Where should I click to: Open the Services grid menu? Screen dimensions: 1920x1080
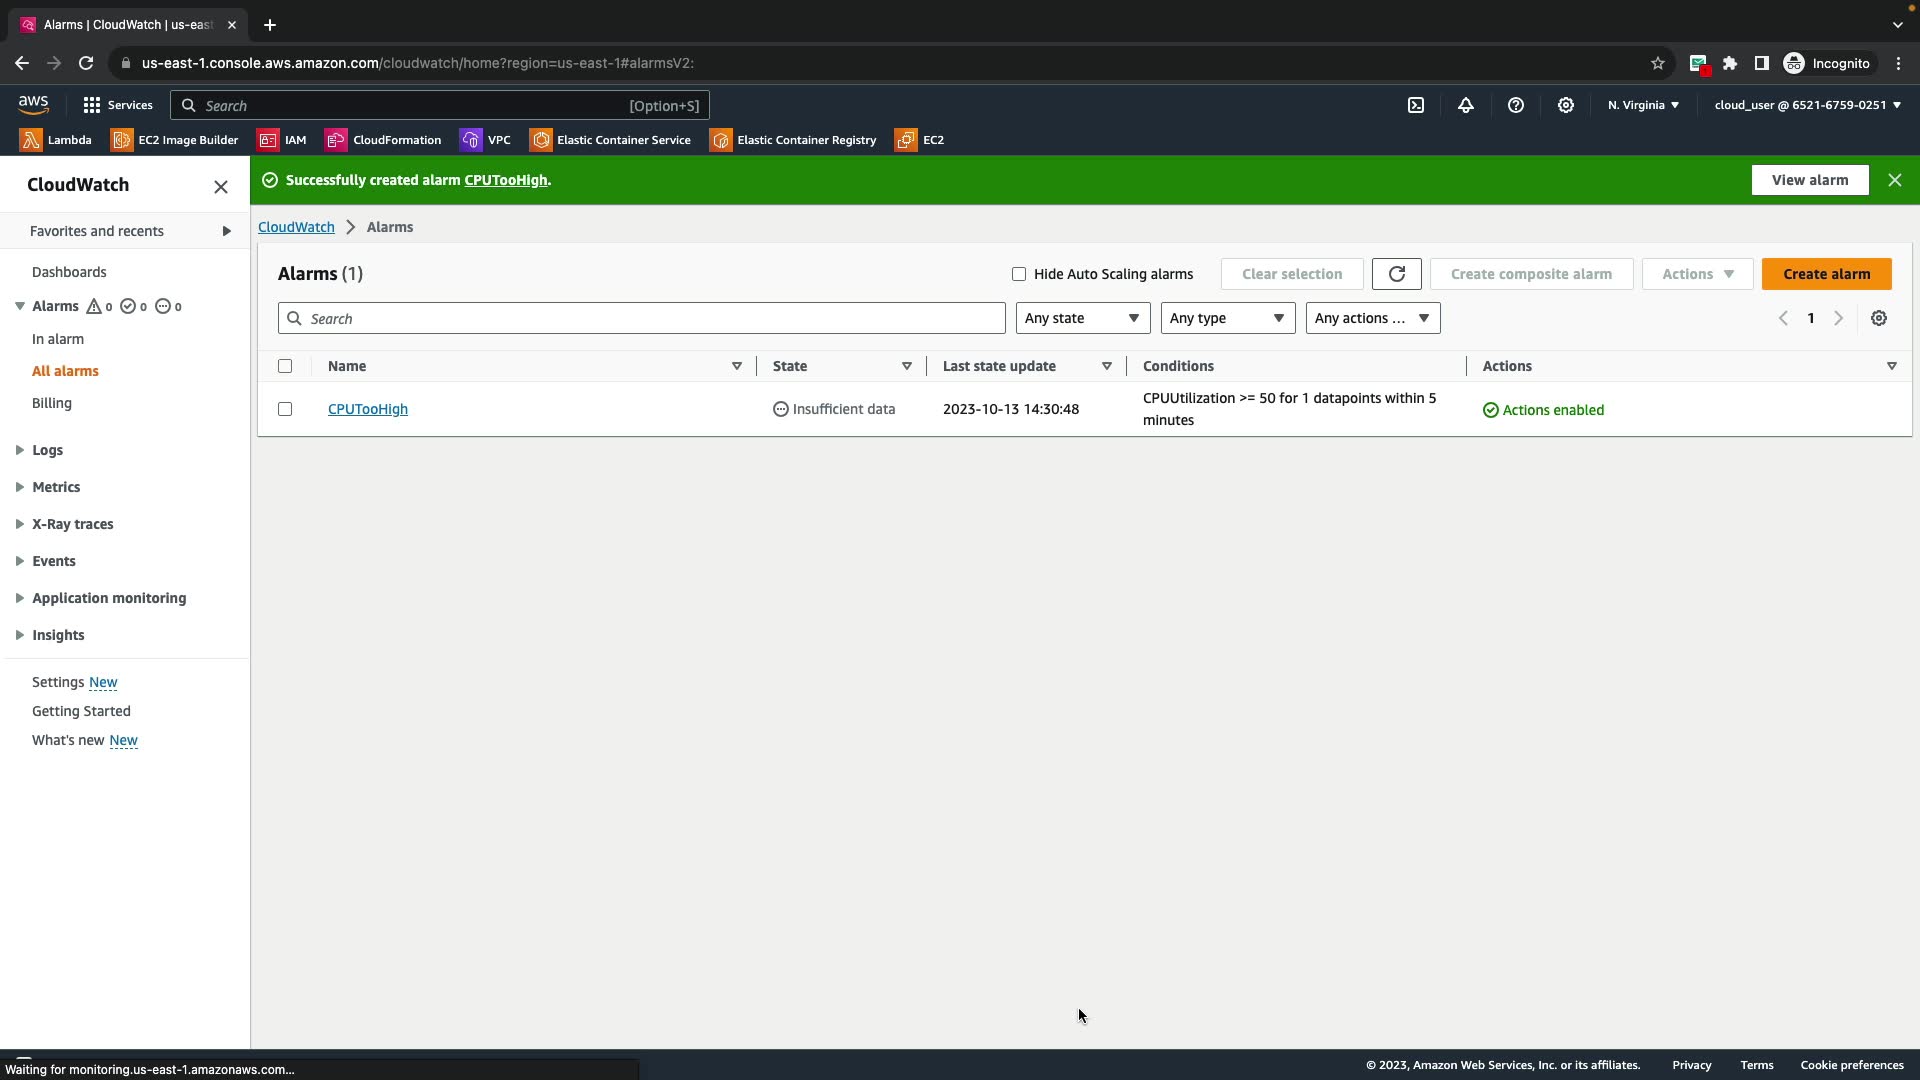point(117,105)
